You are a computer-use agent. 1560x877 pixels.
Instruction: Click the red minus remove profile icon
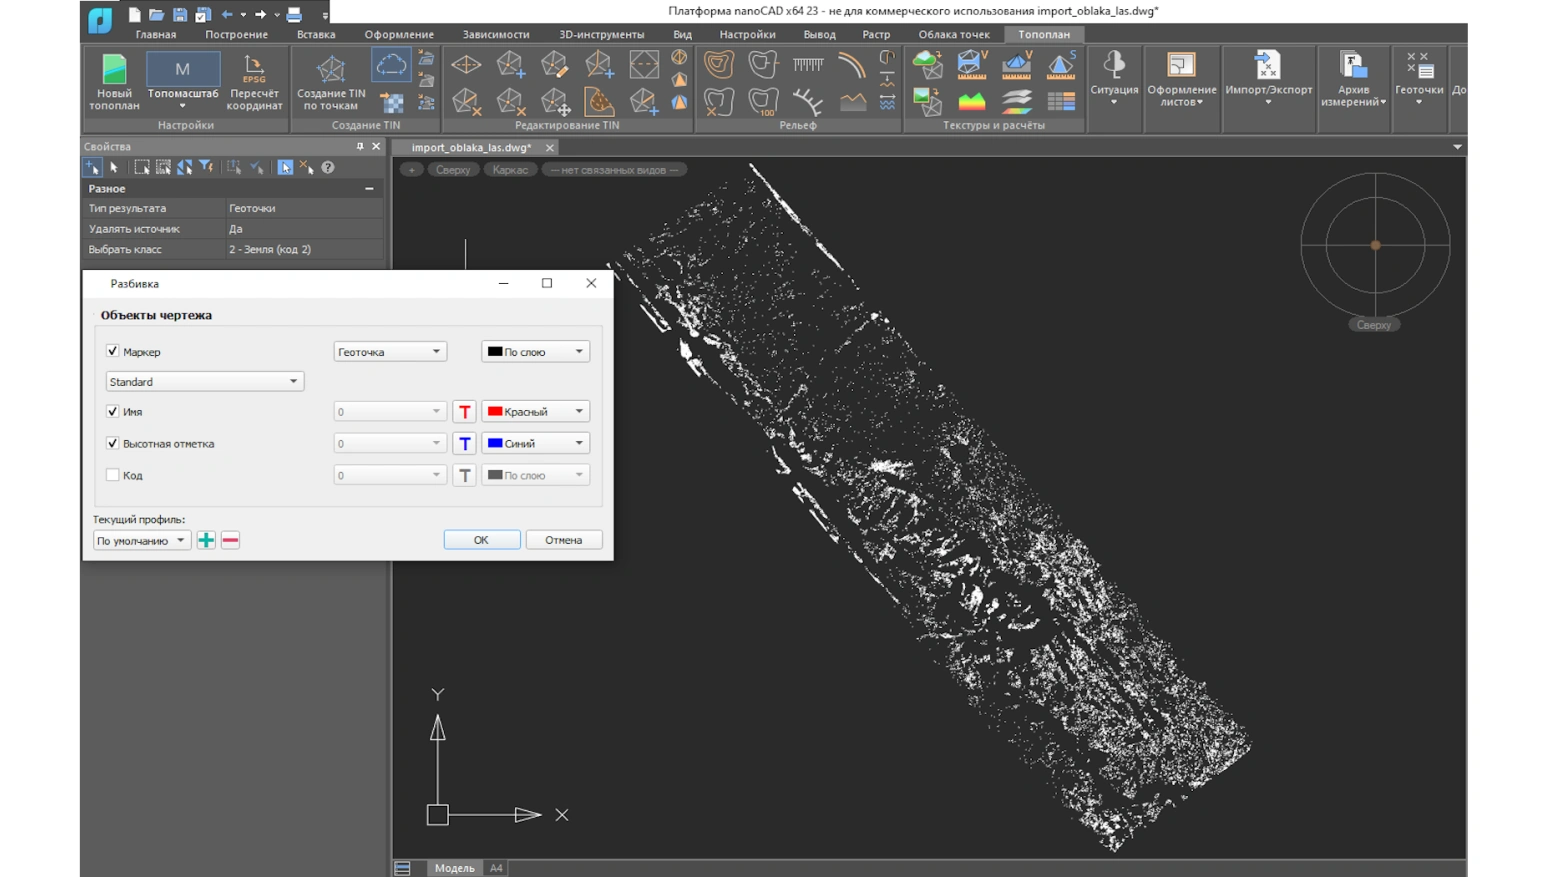[230, 540]
